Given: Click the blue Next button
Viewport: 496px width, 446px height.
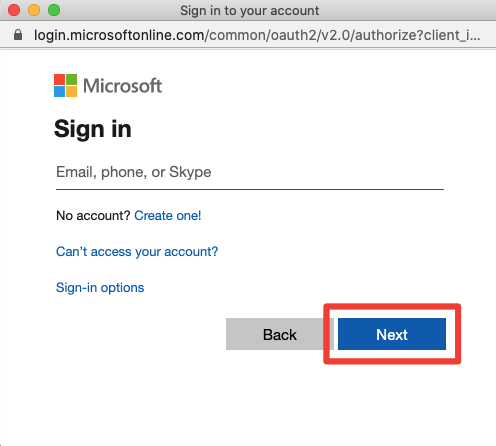Looking at the screenshot, I should [392, 334].
